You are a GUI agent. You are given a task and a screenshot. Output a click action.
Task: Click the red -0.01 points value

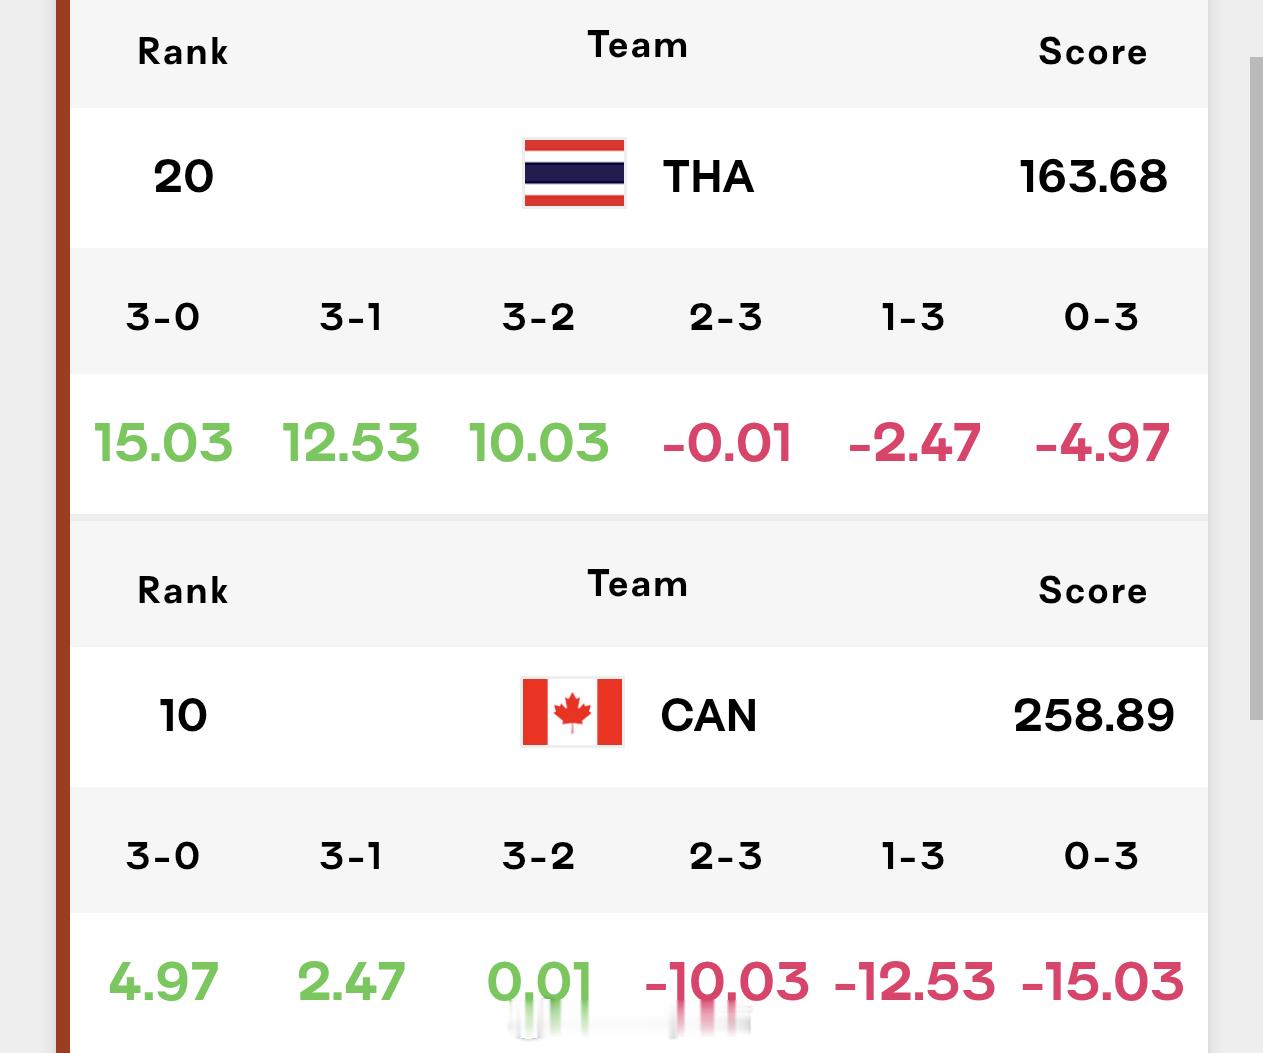pos(726,443)
